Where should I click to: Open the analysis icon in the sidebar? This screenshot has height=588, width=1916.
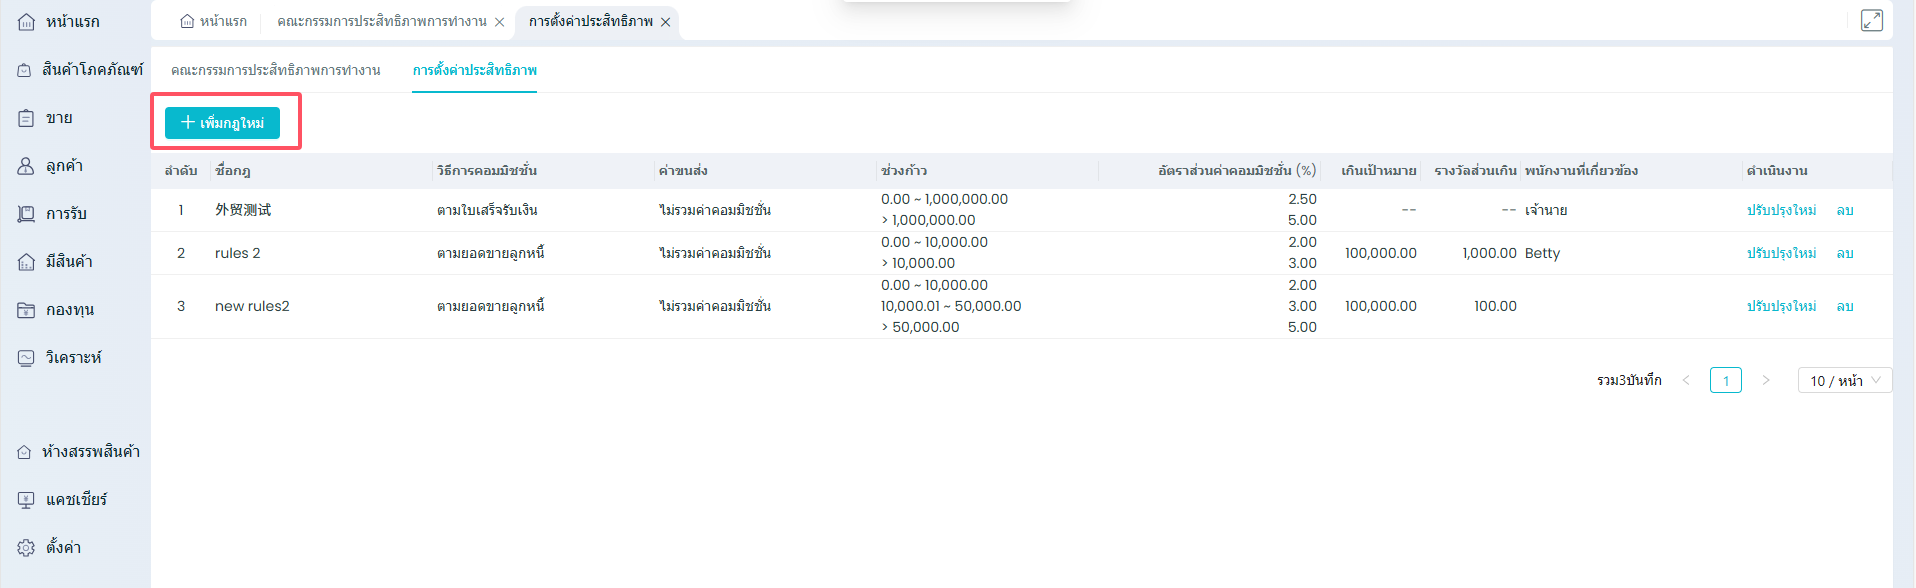coord(26,358)
